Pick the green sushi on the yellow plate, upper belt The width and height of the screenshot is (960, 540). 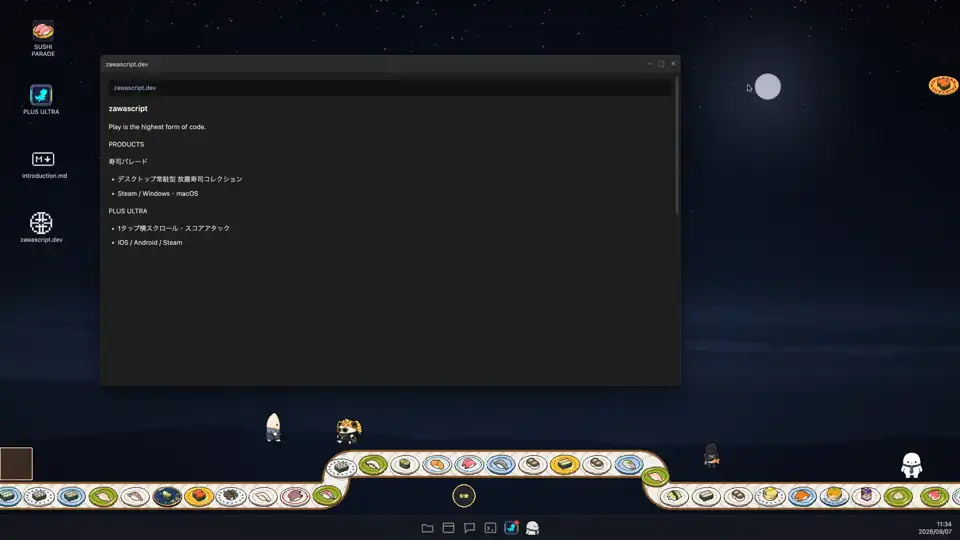(564, 465)
